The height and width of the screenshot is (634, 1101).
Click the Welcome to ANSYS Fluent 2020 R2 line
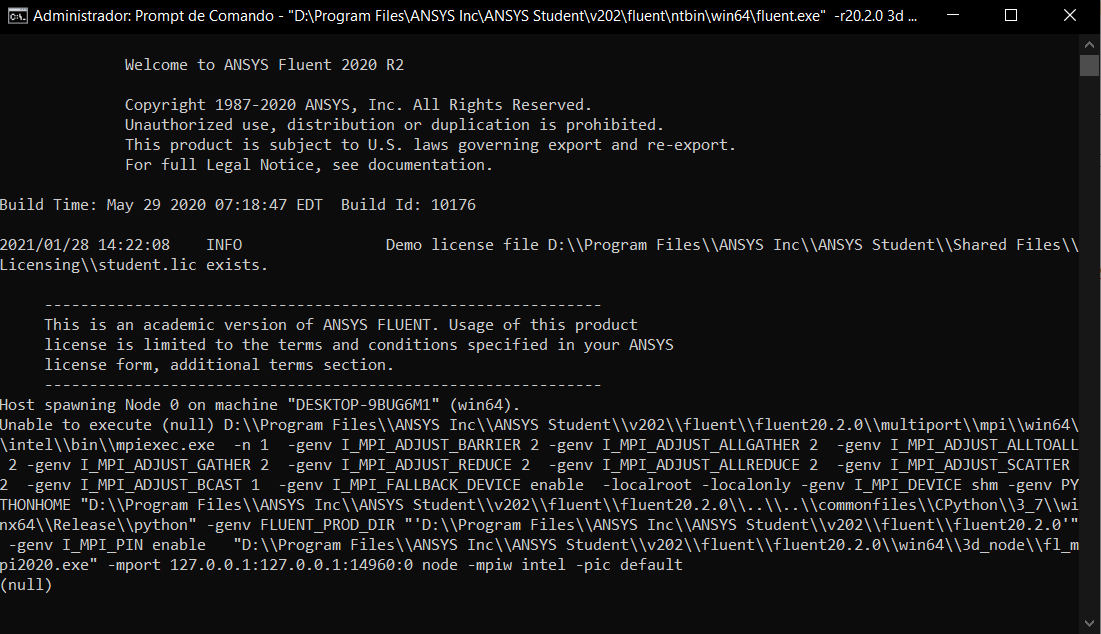pyautogui.click(x=264, y=65)
